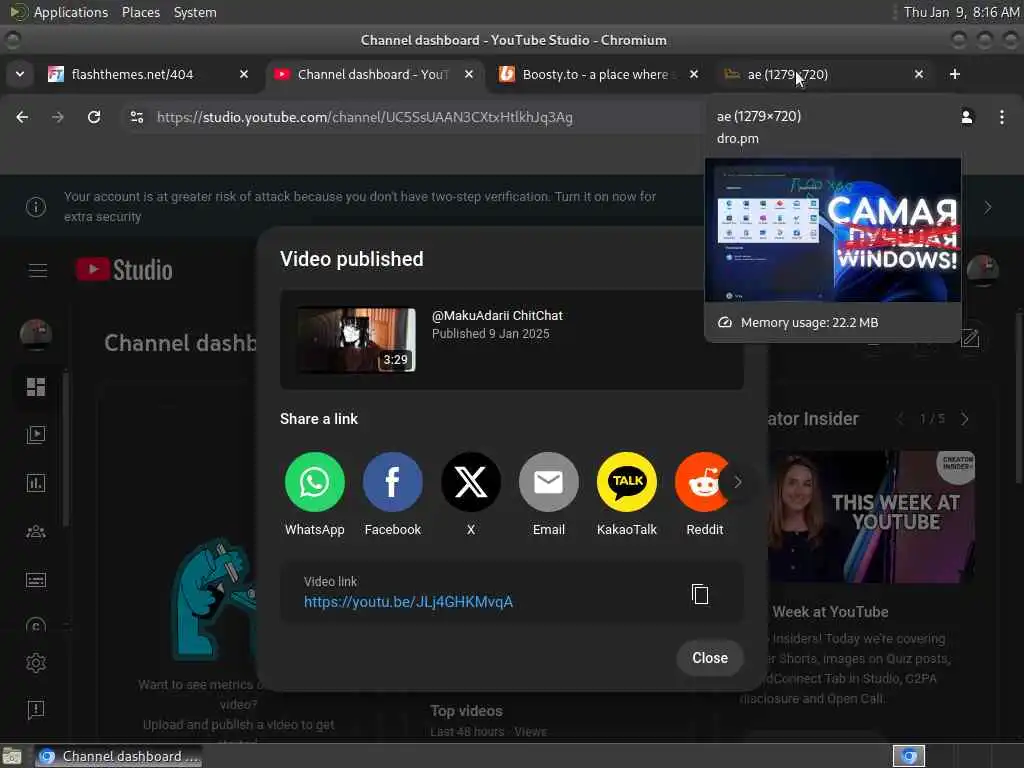Open Chromium three-dot menu
Image resolution: width=1024 pixels, height=768 pixels.
[x=1002, y=117]
